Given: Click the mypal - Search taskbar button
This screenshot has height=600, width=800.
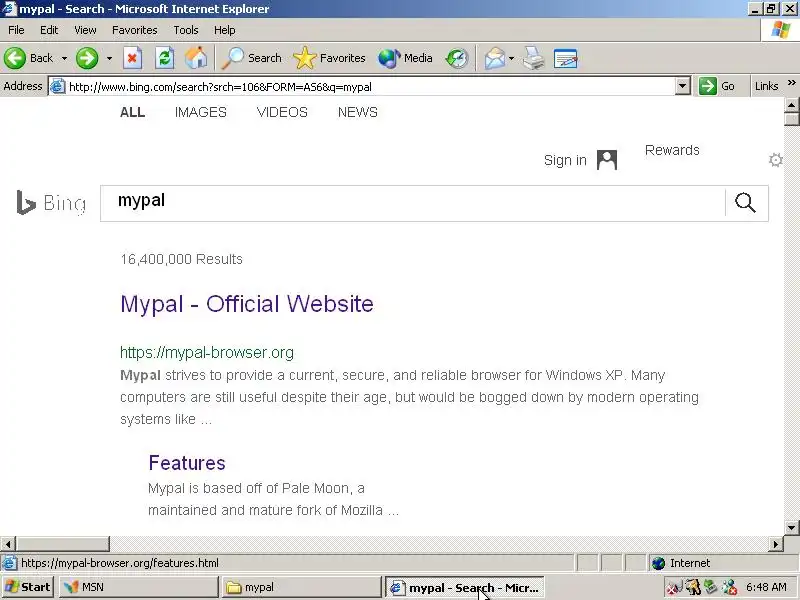Looking at the screenshot, I should click(464, 588).
